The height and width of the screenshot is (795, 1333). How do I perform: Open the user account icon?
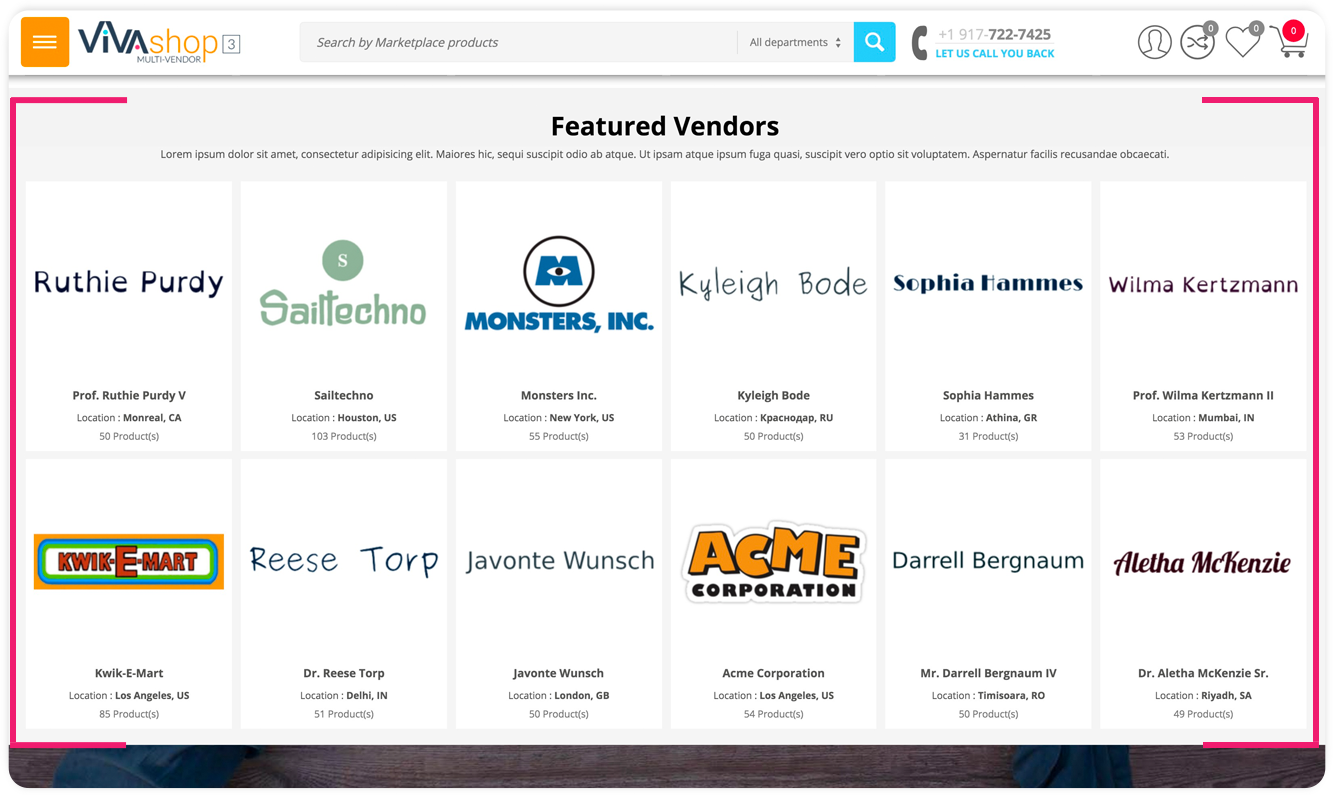click(1154, 42)
